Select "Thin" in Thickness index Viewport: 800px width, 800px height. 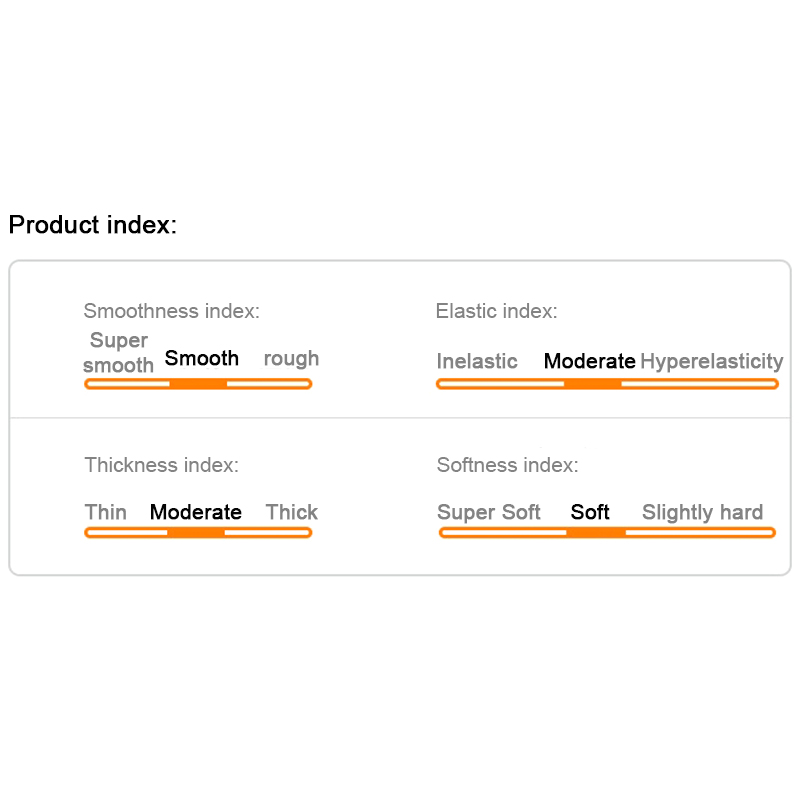(x=106, y=512)
